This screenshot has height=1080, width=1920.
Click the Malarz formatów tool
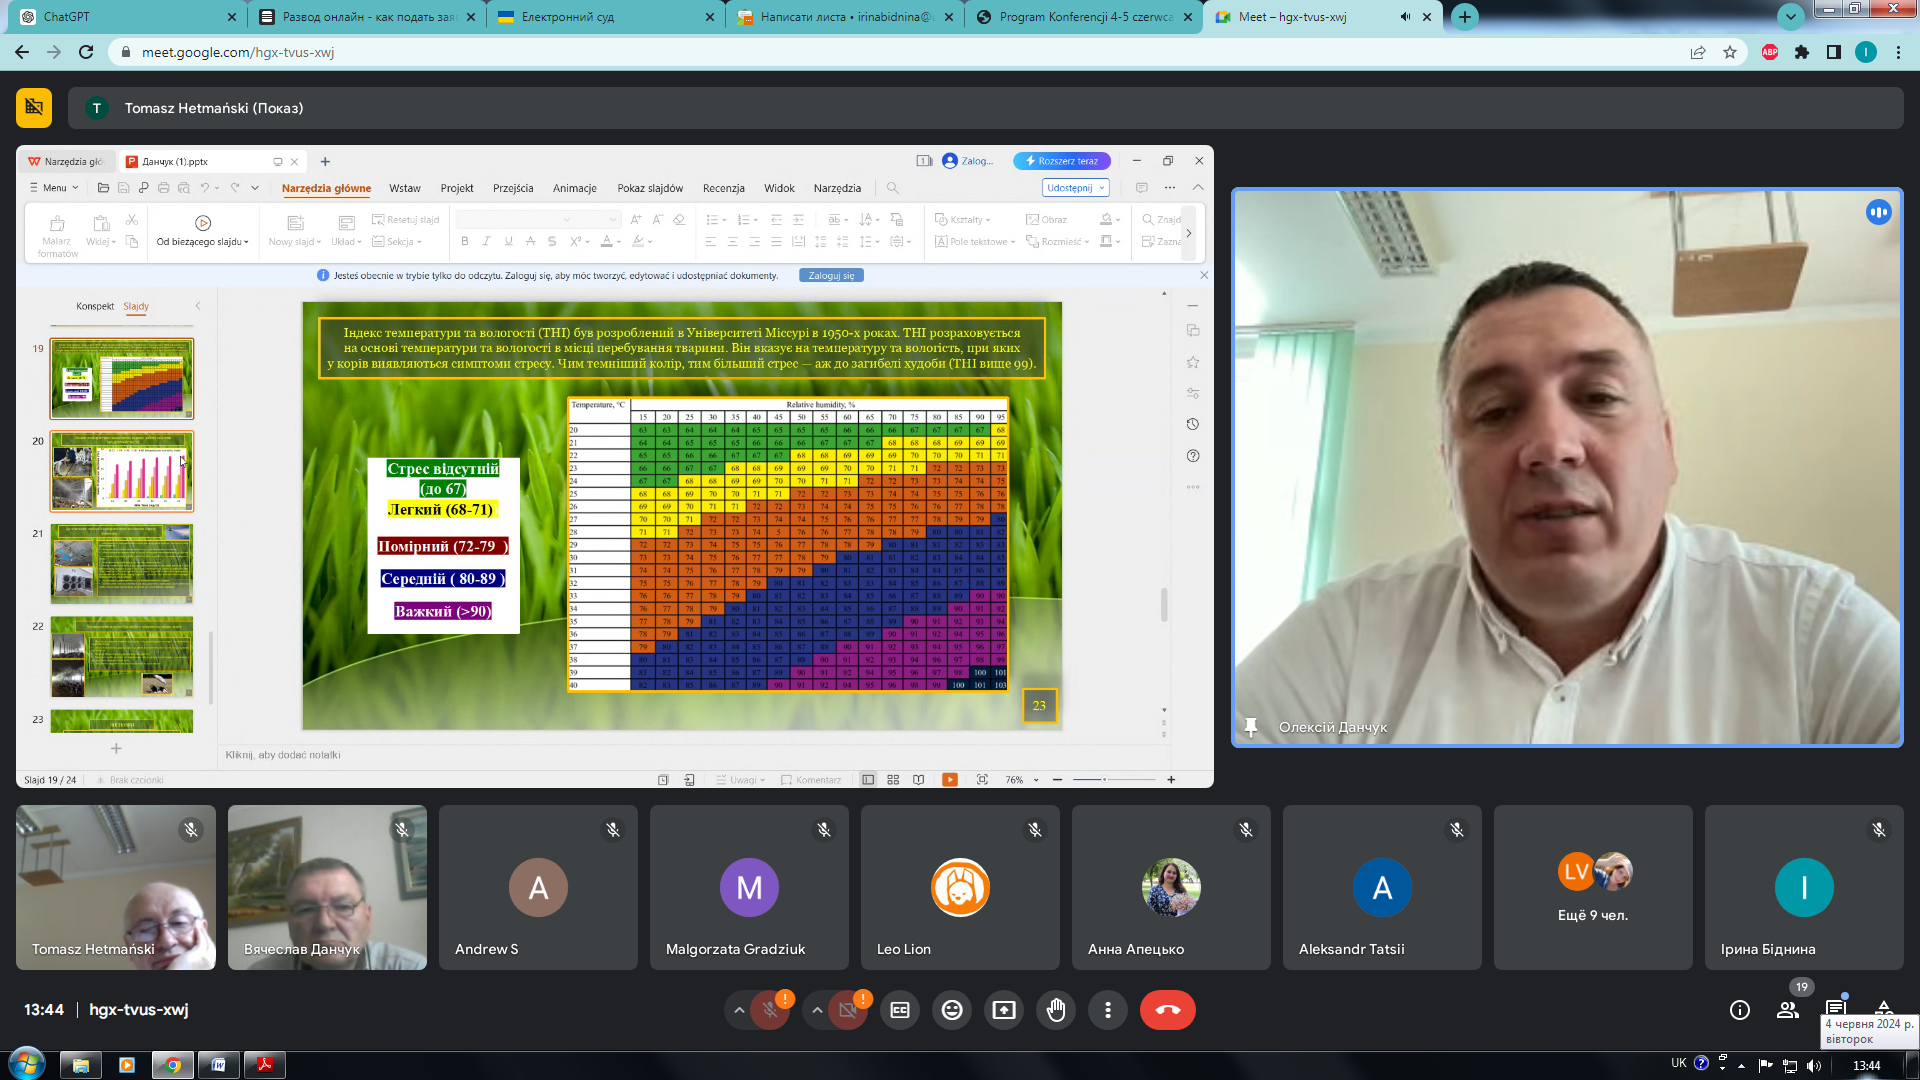coord(57,236)
